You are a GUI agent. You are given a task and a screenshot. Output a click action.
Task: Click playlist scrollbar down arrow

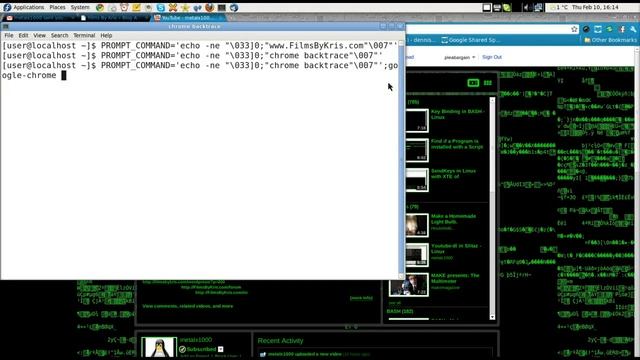point(492,317)
